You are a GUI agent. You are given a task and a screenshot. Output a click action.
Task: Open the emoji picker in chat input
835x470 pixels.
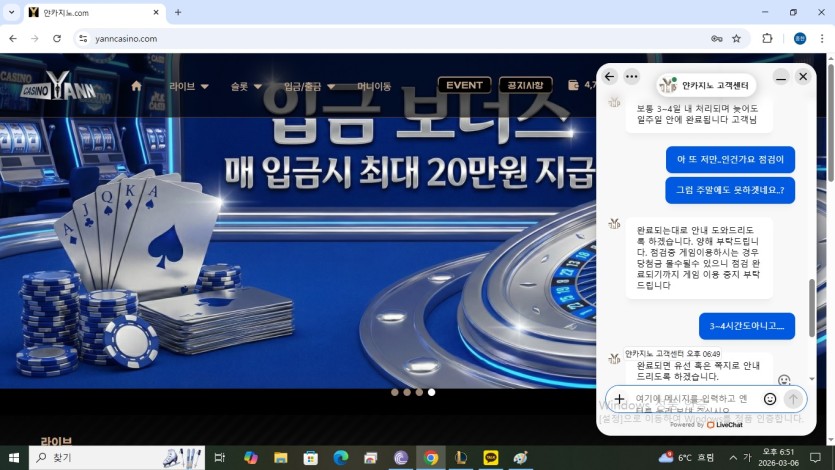pos(769,399)
